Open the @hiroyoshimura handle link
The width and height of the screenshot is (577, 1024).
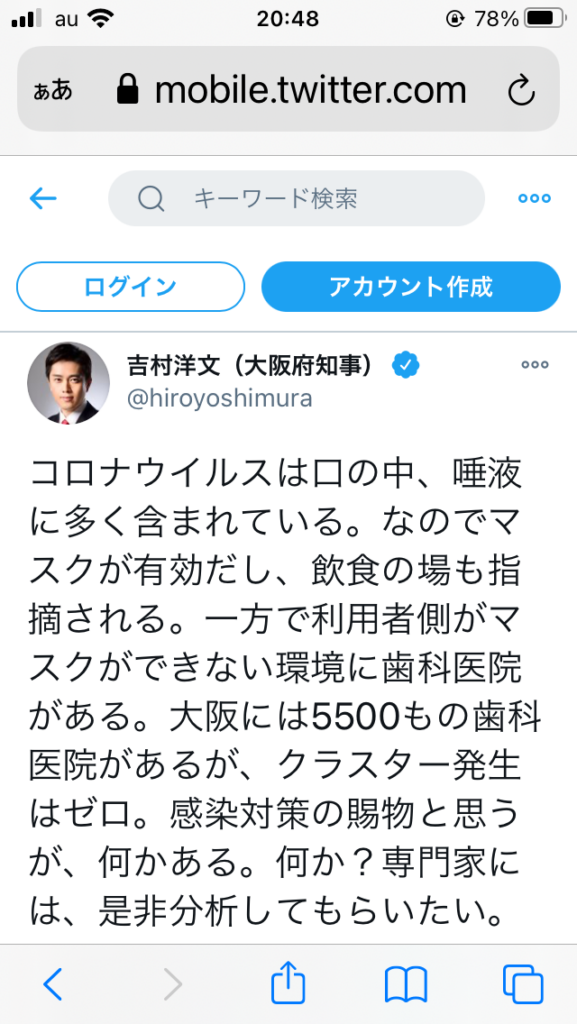(x=219, y=398)
